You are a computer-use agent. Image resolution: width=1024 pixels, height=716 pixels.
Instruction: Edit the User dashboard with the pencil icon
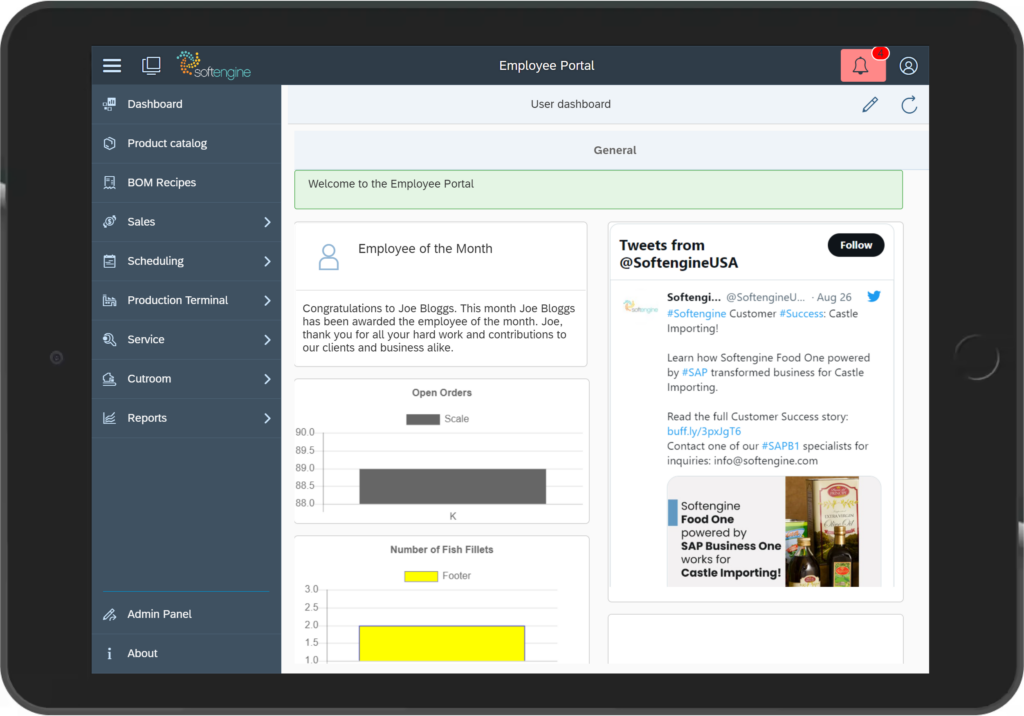tap(869, 104)
